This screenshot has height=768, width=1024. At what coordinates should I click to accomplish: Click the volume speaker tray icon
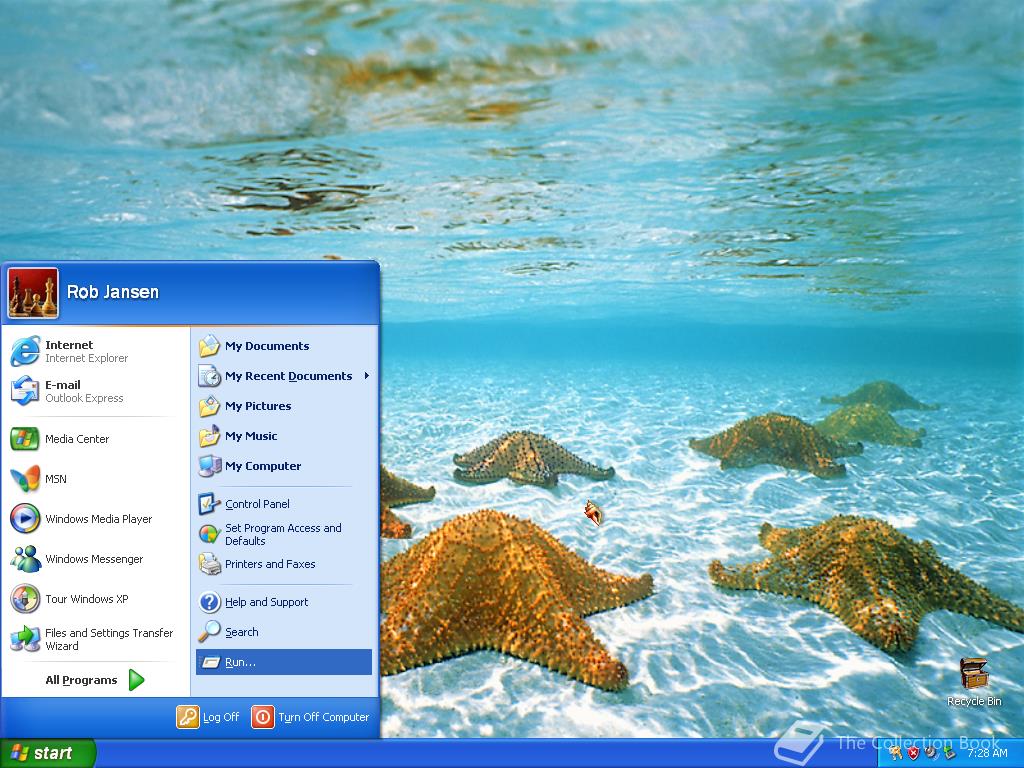pos(931,754)
